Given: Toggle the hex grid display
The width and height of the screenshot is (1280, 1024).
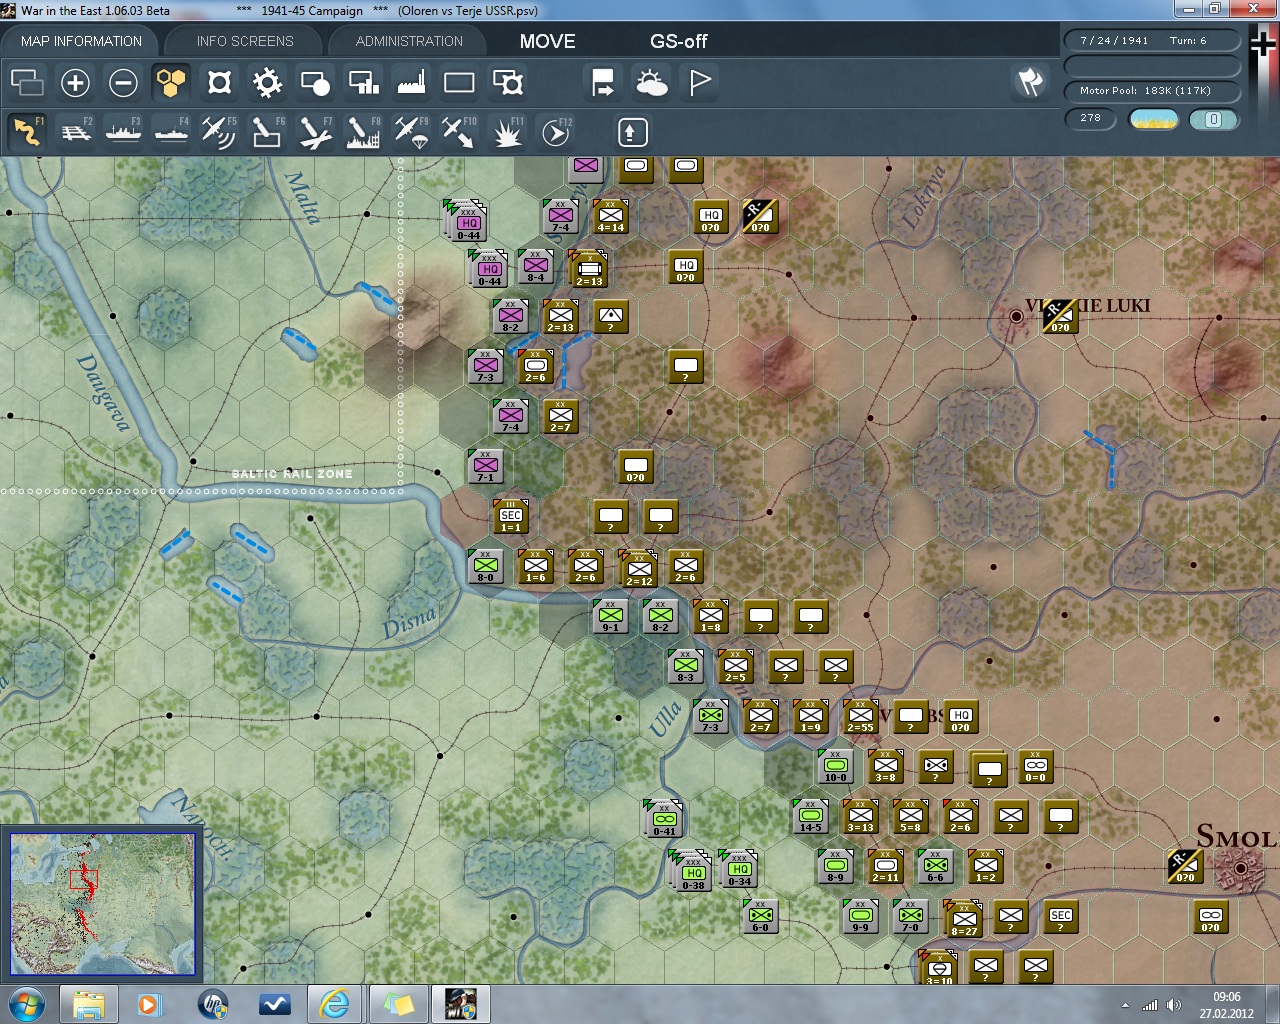Looking at the screenshot, I should coord(171,82).
